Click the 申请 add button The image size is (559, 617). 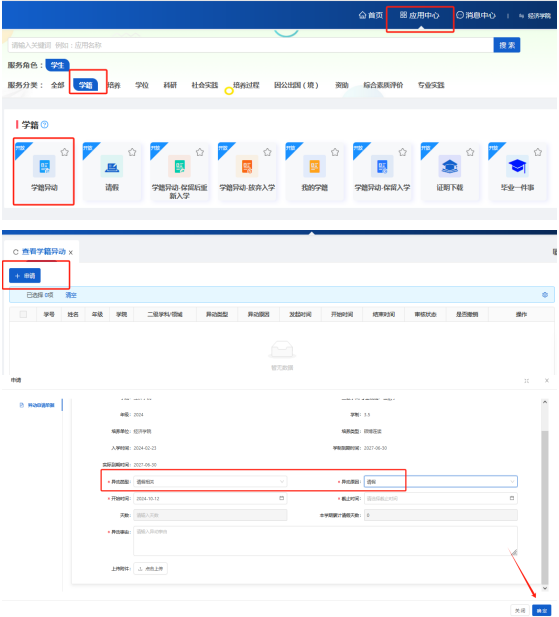click(25, 276)
